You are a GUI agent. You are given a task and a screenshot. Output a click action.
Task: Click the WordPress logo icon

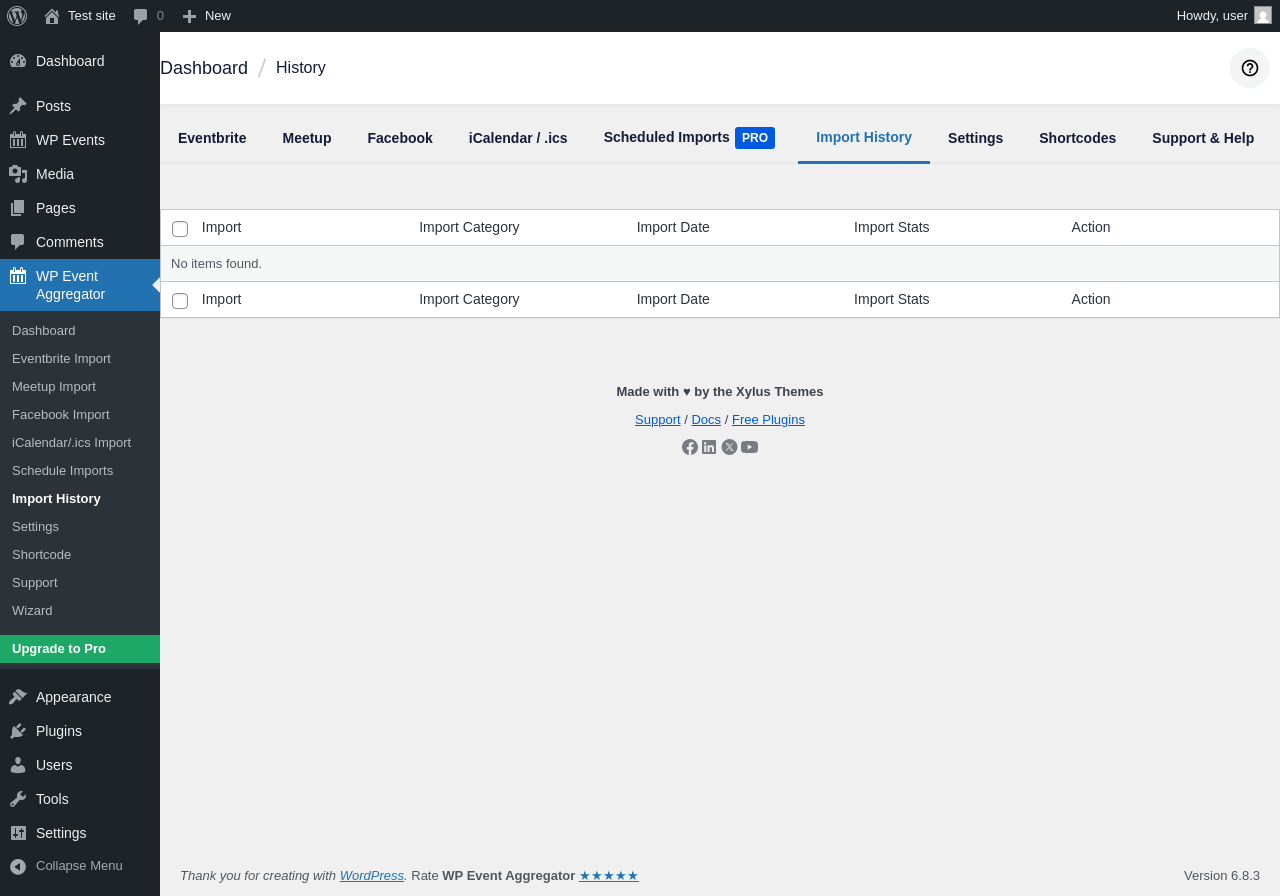coord(17,16)
